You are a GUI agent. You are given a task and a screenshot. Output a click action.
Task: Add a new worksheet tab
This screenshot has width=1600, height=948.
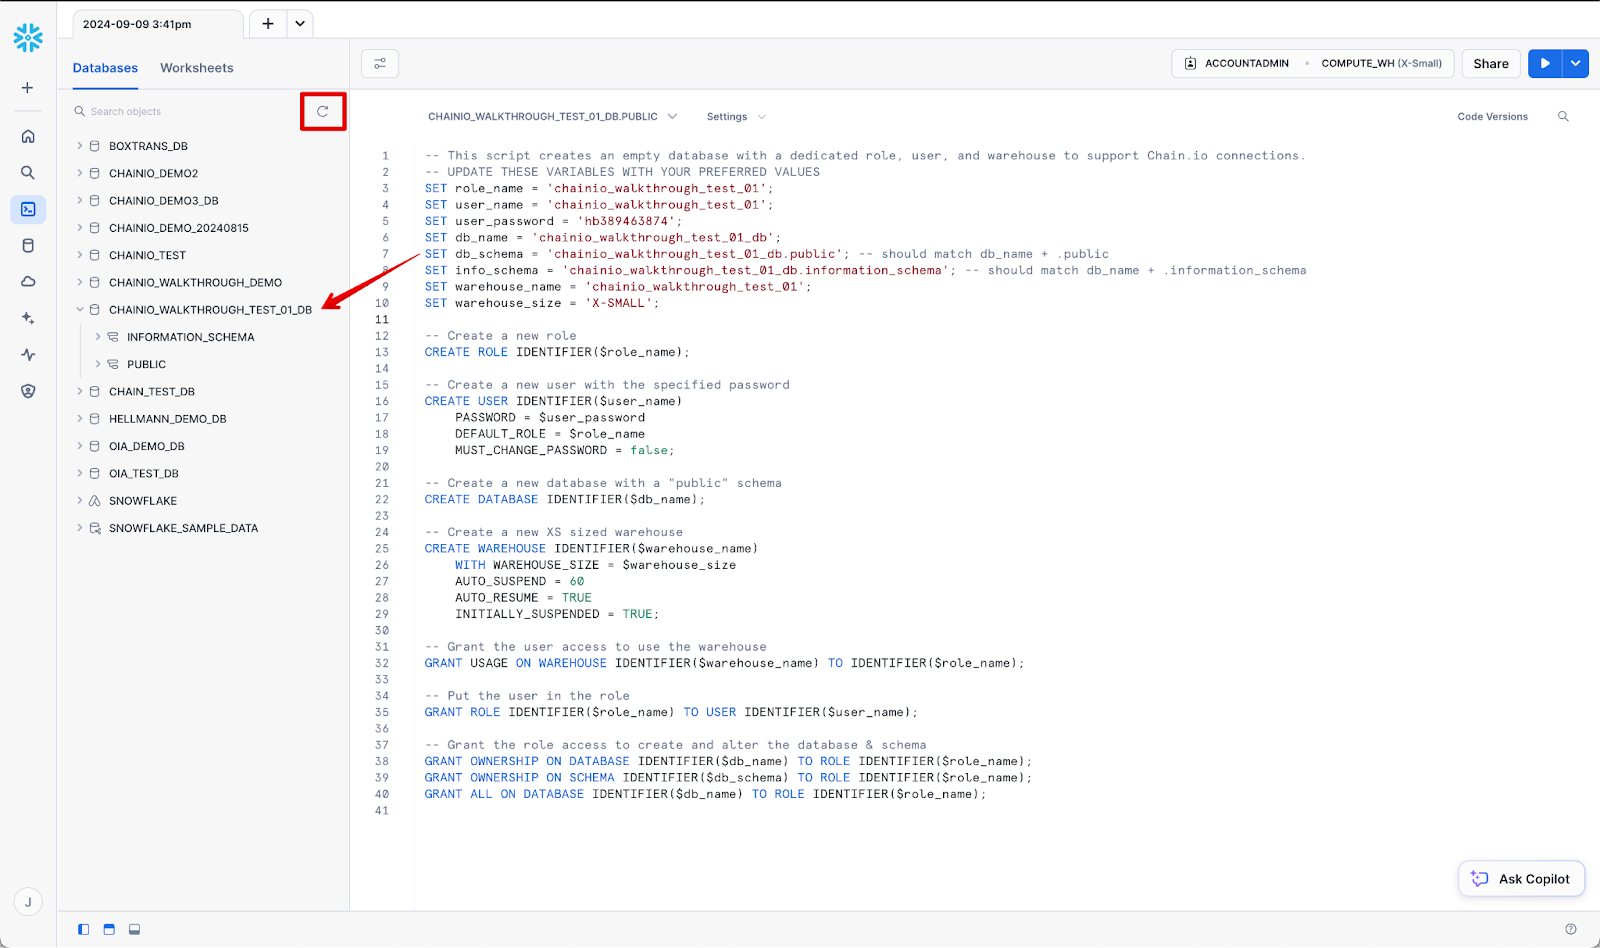point(268,24)
